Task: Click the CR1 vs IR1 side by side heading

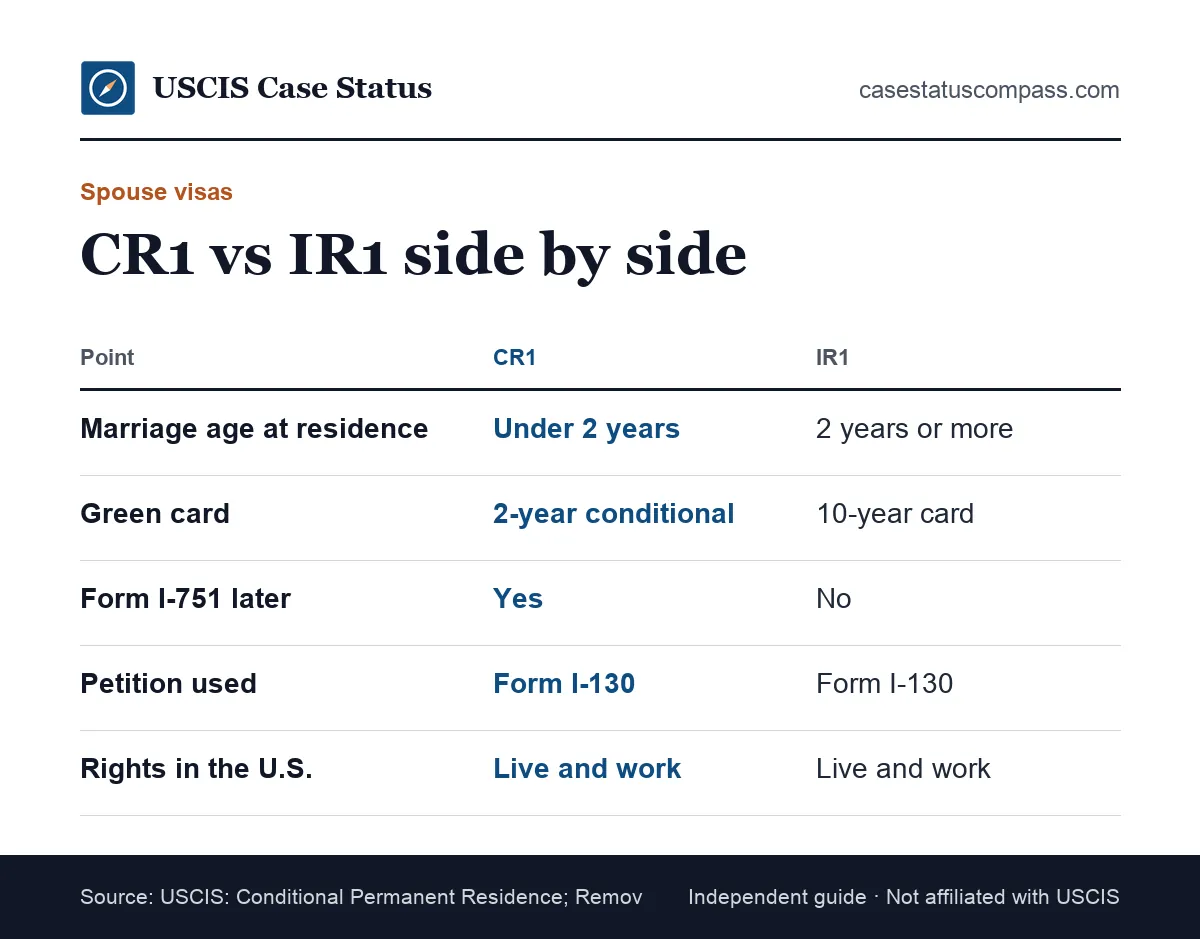Action: tap(413, 254)
